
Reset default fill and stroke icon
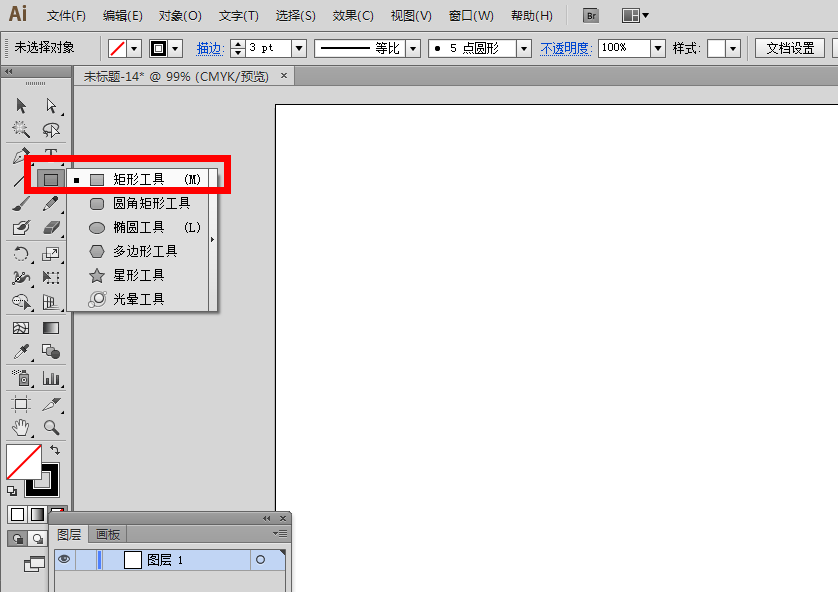tap(12, 490)
